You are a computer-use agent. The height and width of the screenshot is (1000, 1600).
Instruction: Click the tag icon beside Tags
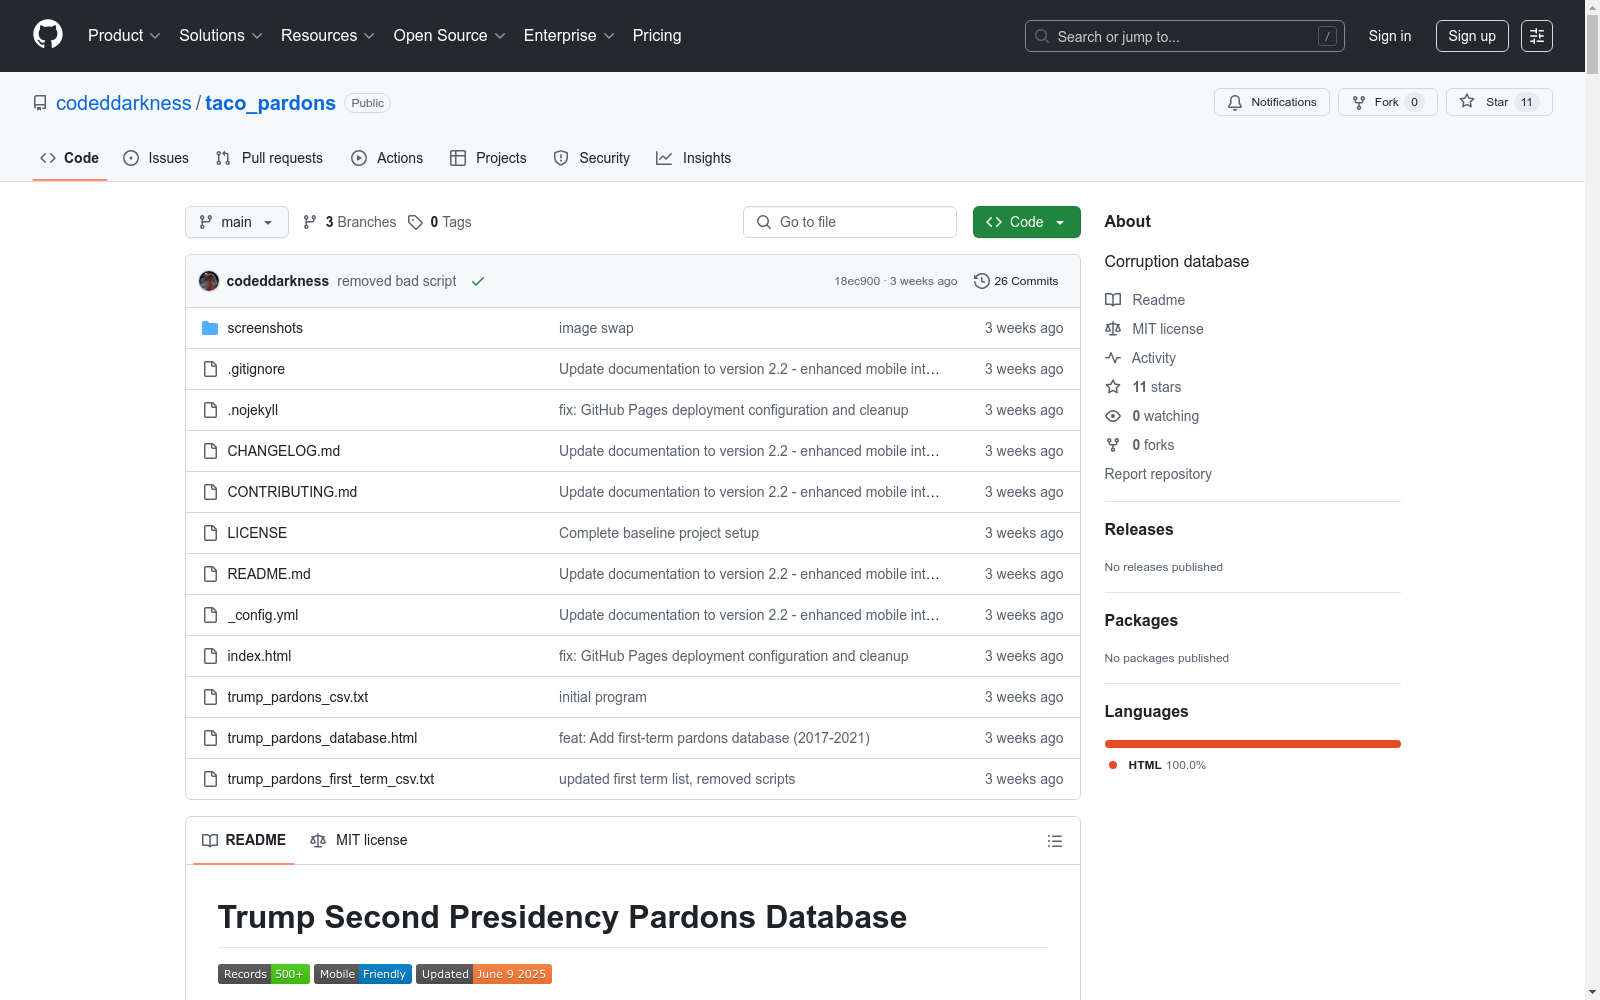tap(416, 222)
